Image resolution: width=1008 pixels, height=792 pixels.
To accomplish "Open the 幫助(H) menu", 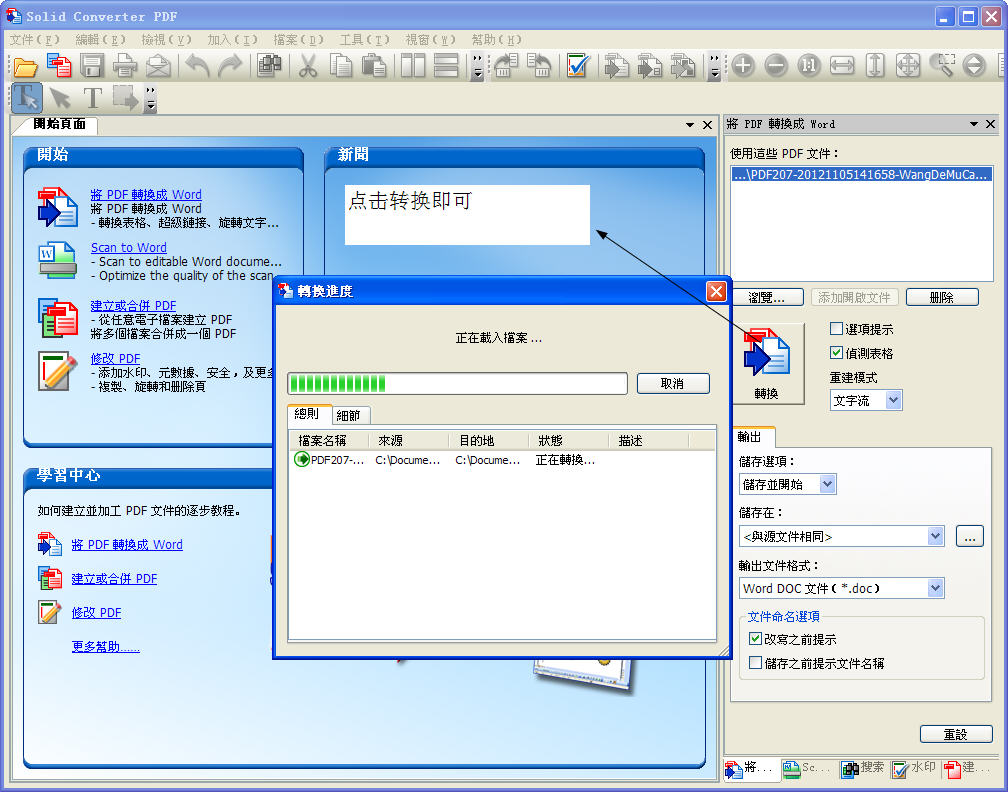I will pos(496,40).
